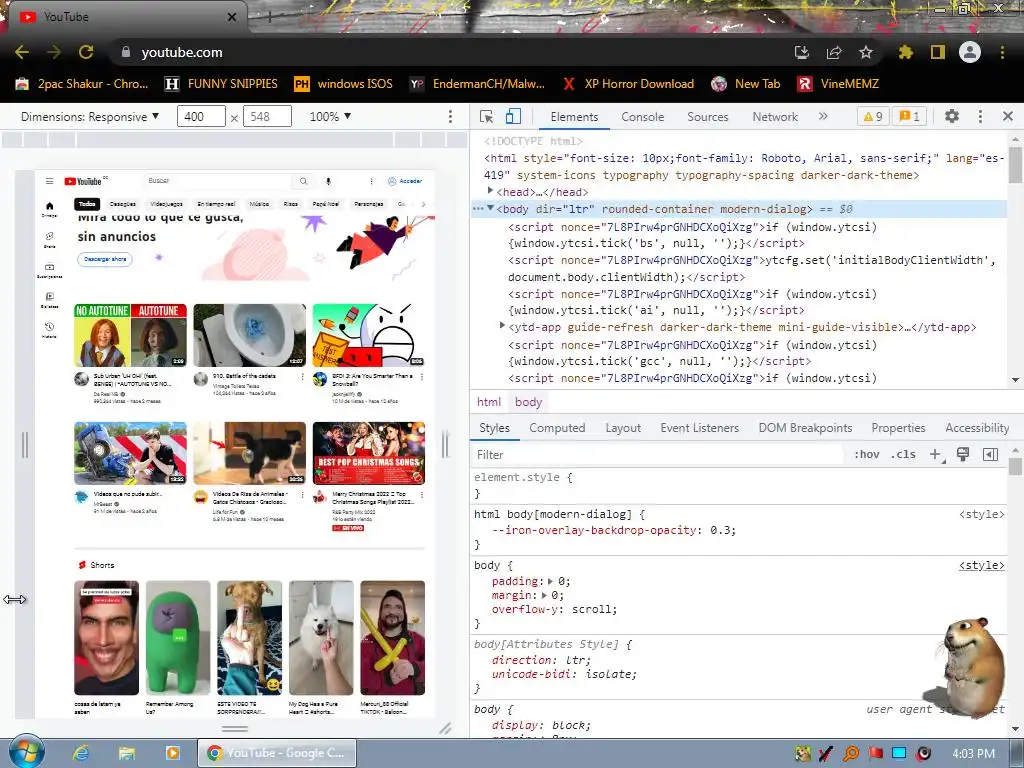This screenshot has width=1024, height=768.
Task: Share this page icon in address bar
Action: 834,52
